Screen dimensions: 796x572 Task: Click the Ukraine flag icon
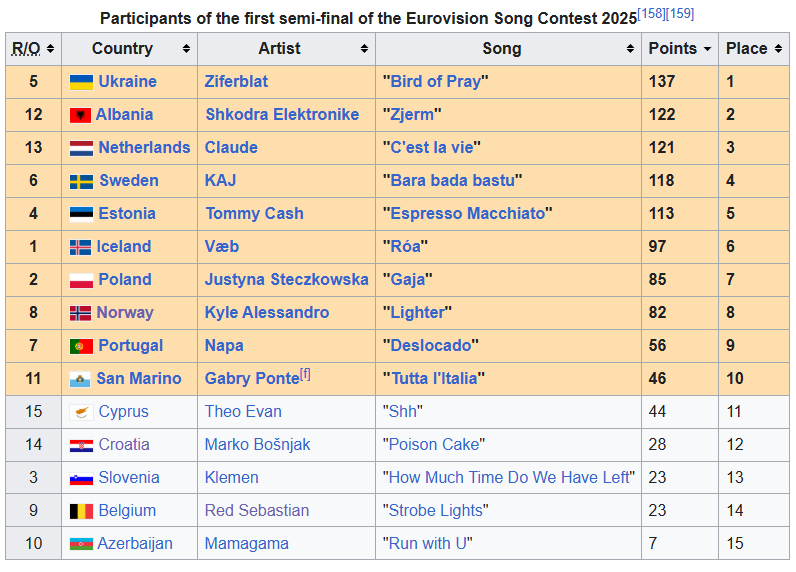click(x=81, y=82)
